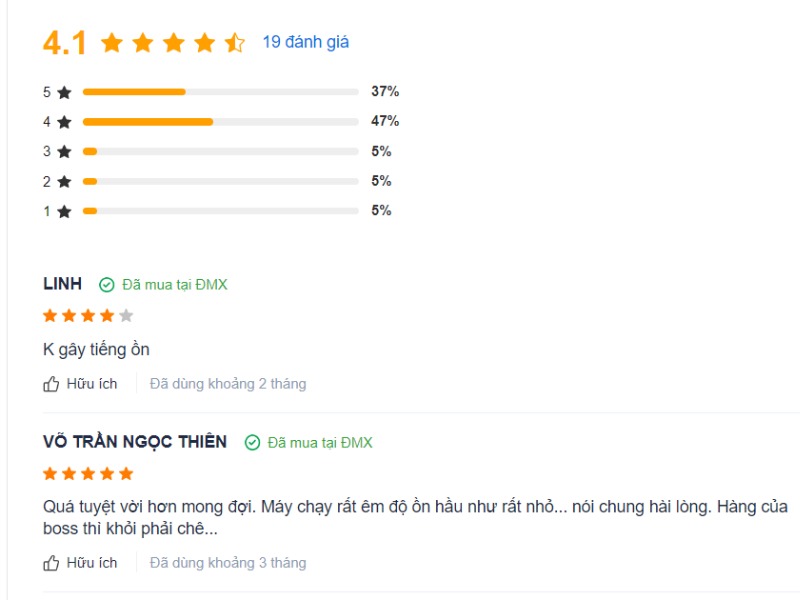The height and width of the screenshot is (600, 800).
Task: Click the 5 star rating row icon
Action: pyautogui.click(x=64, y=92)
